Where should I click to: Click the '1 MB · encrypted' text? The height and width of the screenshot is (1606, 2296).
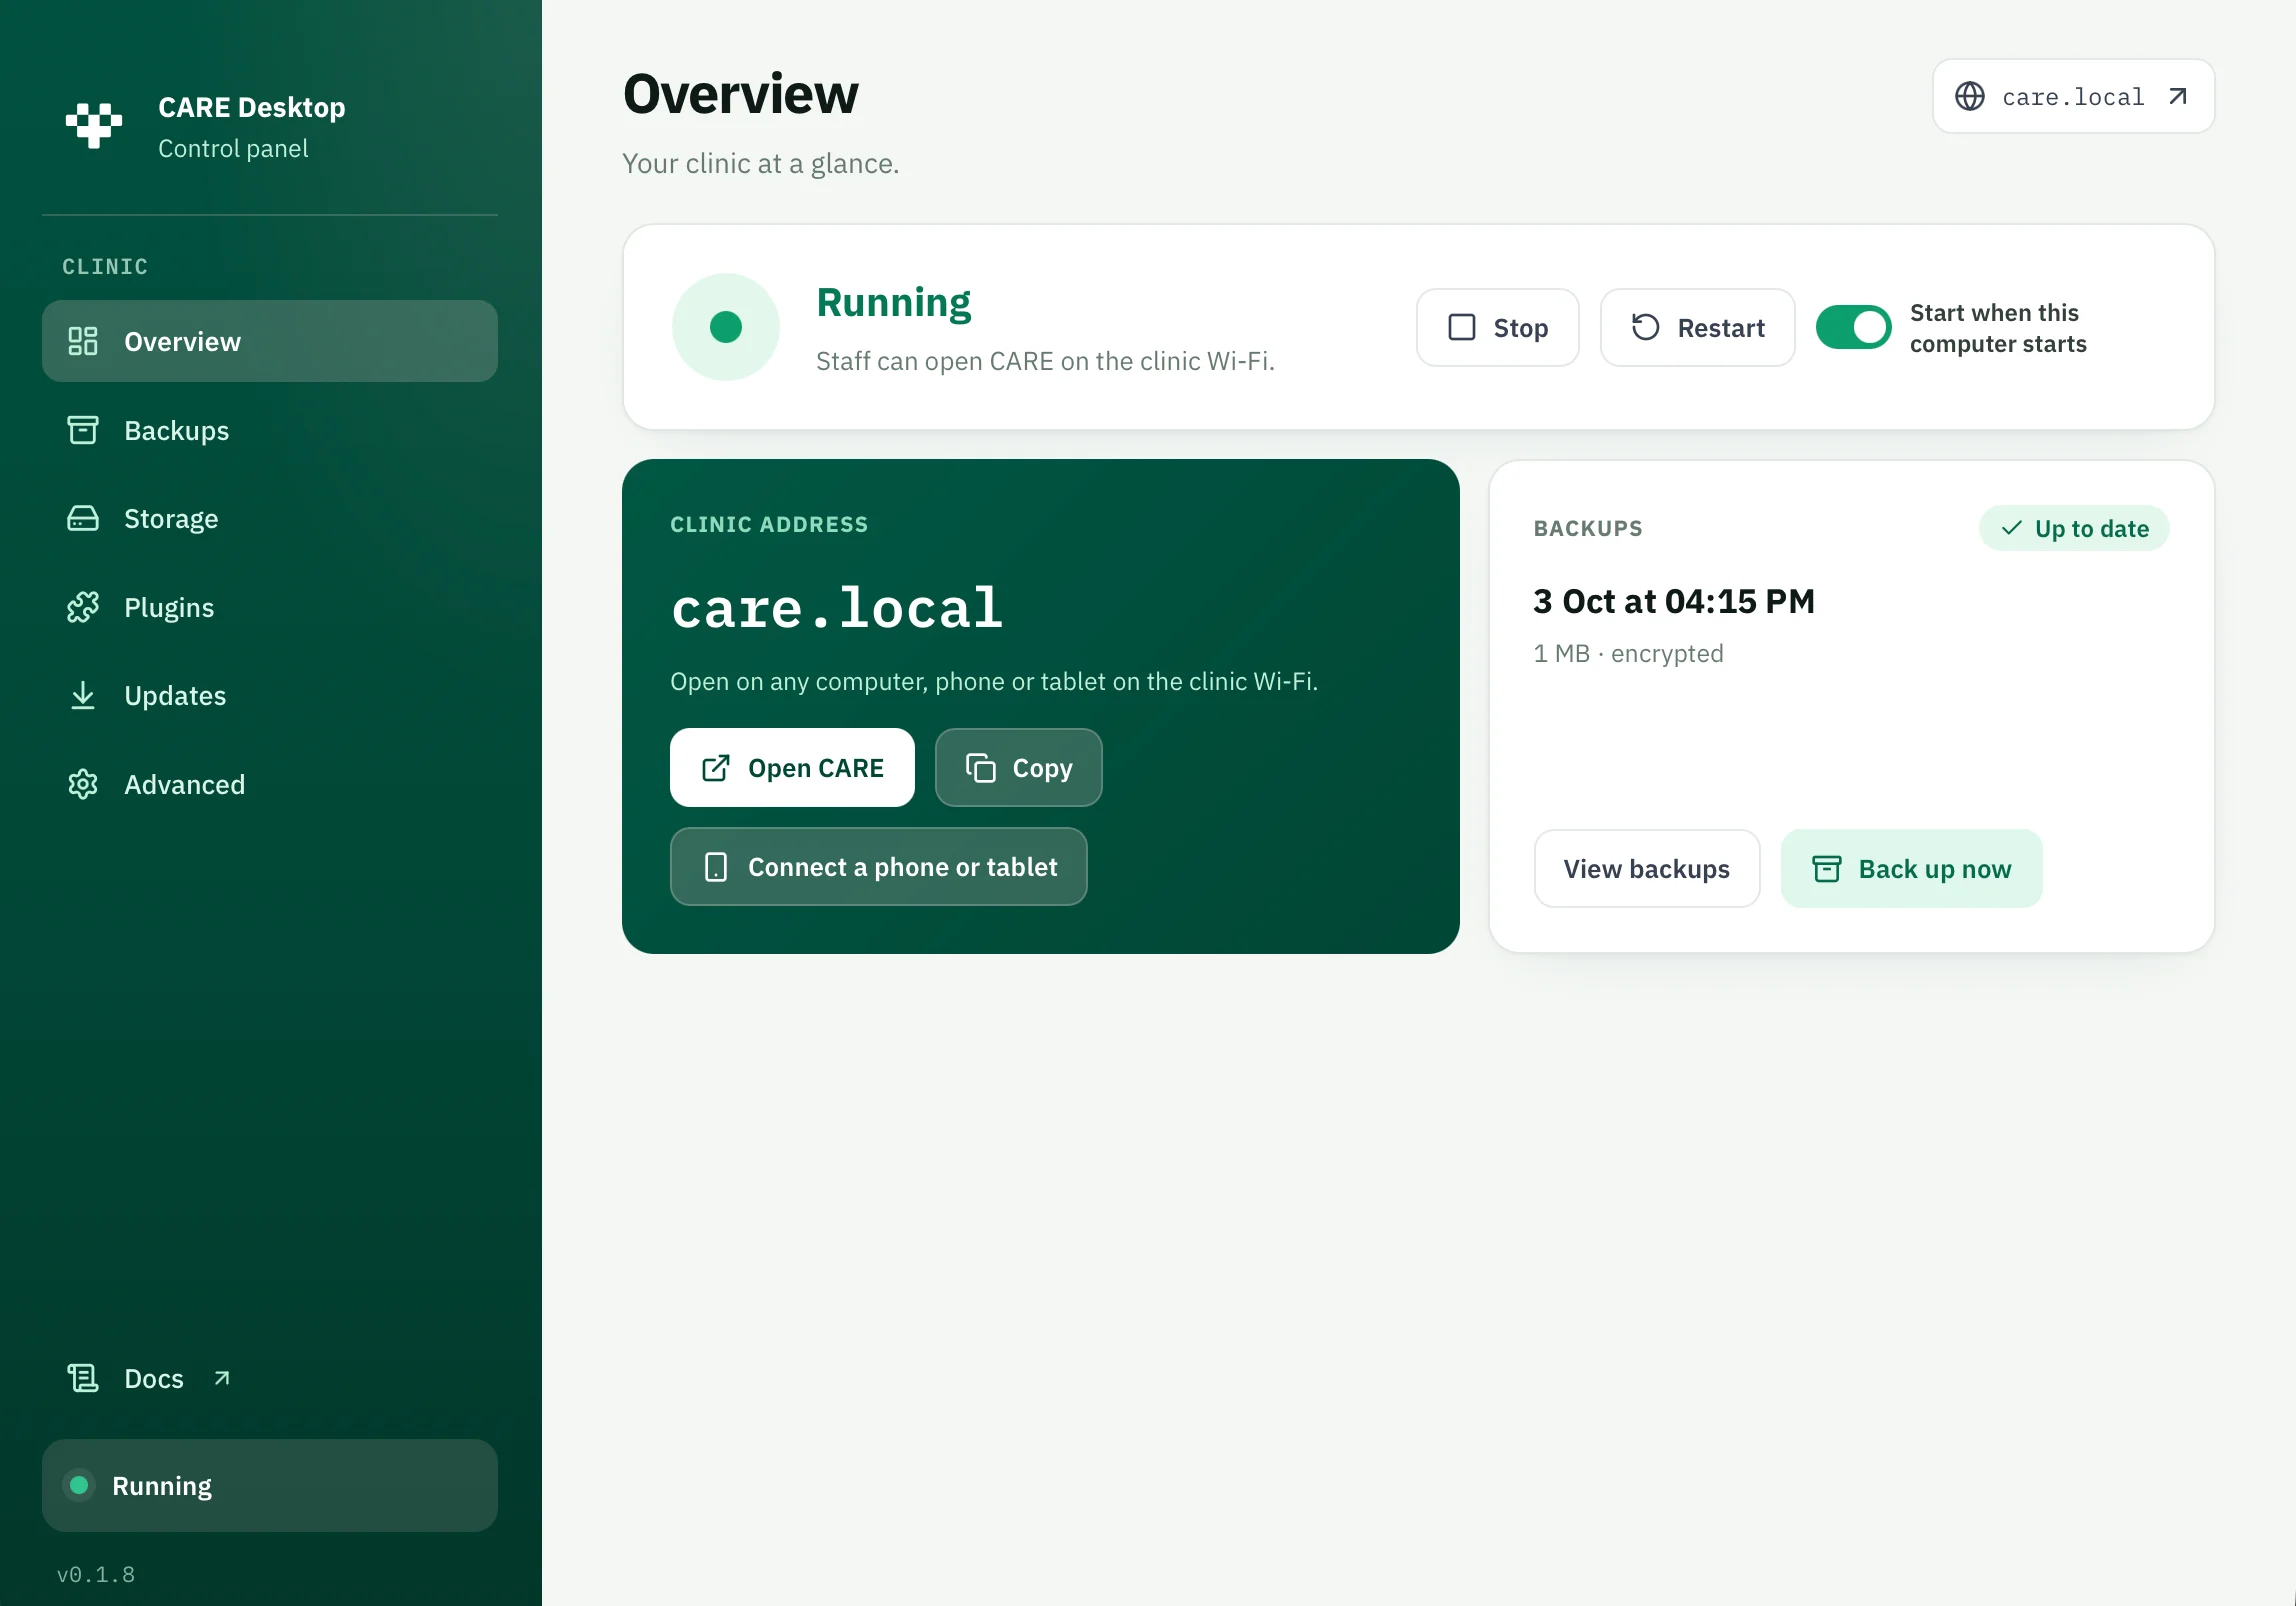[1628, 653]
